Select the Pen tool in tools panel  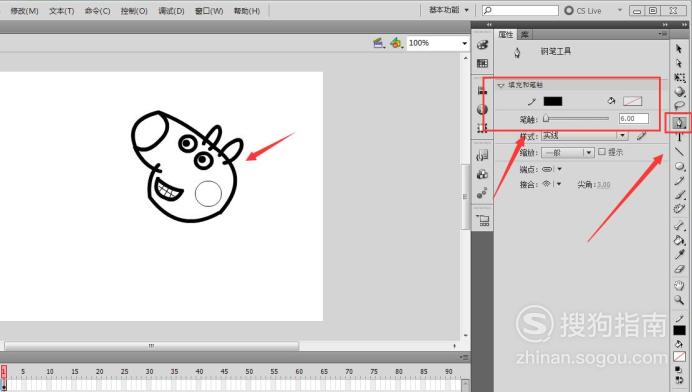pos(679,122)
